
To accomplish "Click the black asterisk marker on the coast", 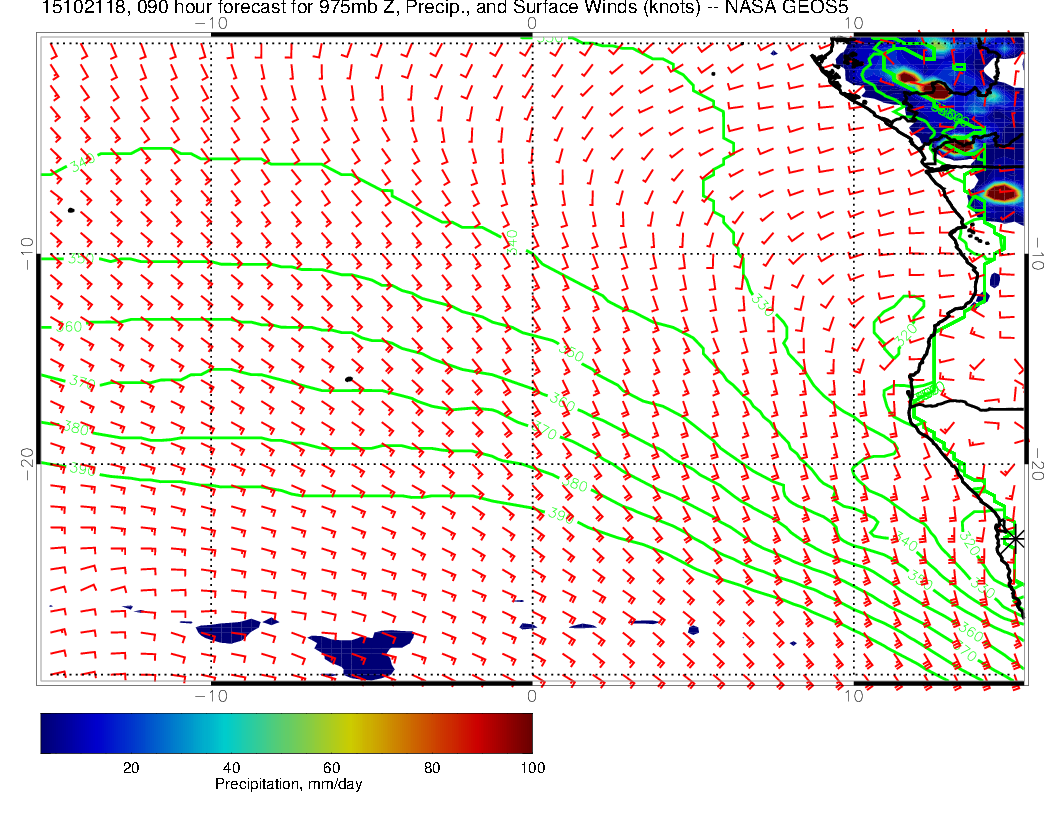I will click(1015, 538).
